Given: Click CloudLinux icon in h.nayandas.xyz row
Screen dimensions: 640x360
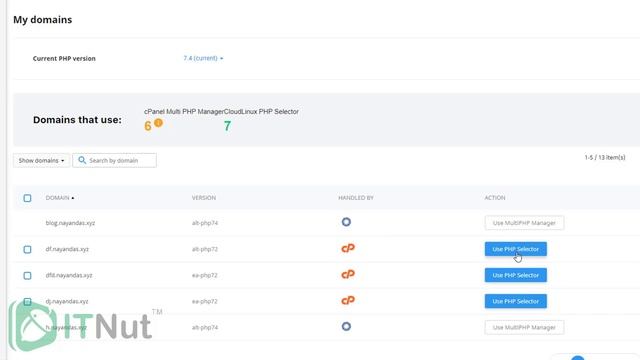Looking at the screenshot, I should pyautogui.click(x=346, y=327).
